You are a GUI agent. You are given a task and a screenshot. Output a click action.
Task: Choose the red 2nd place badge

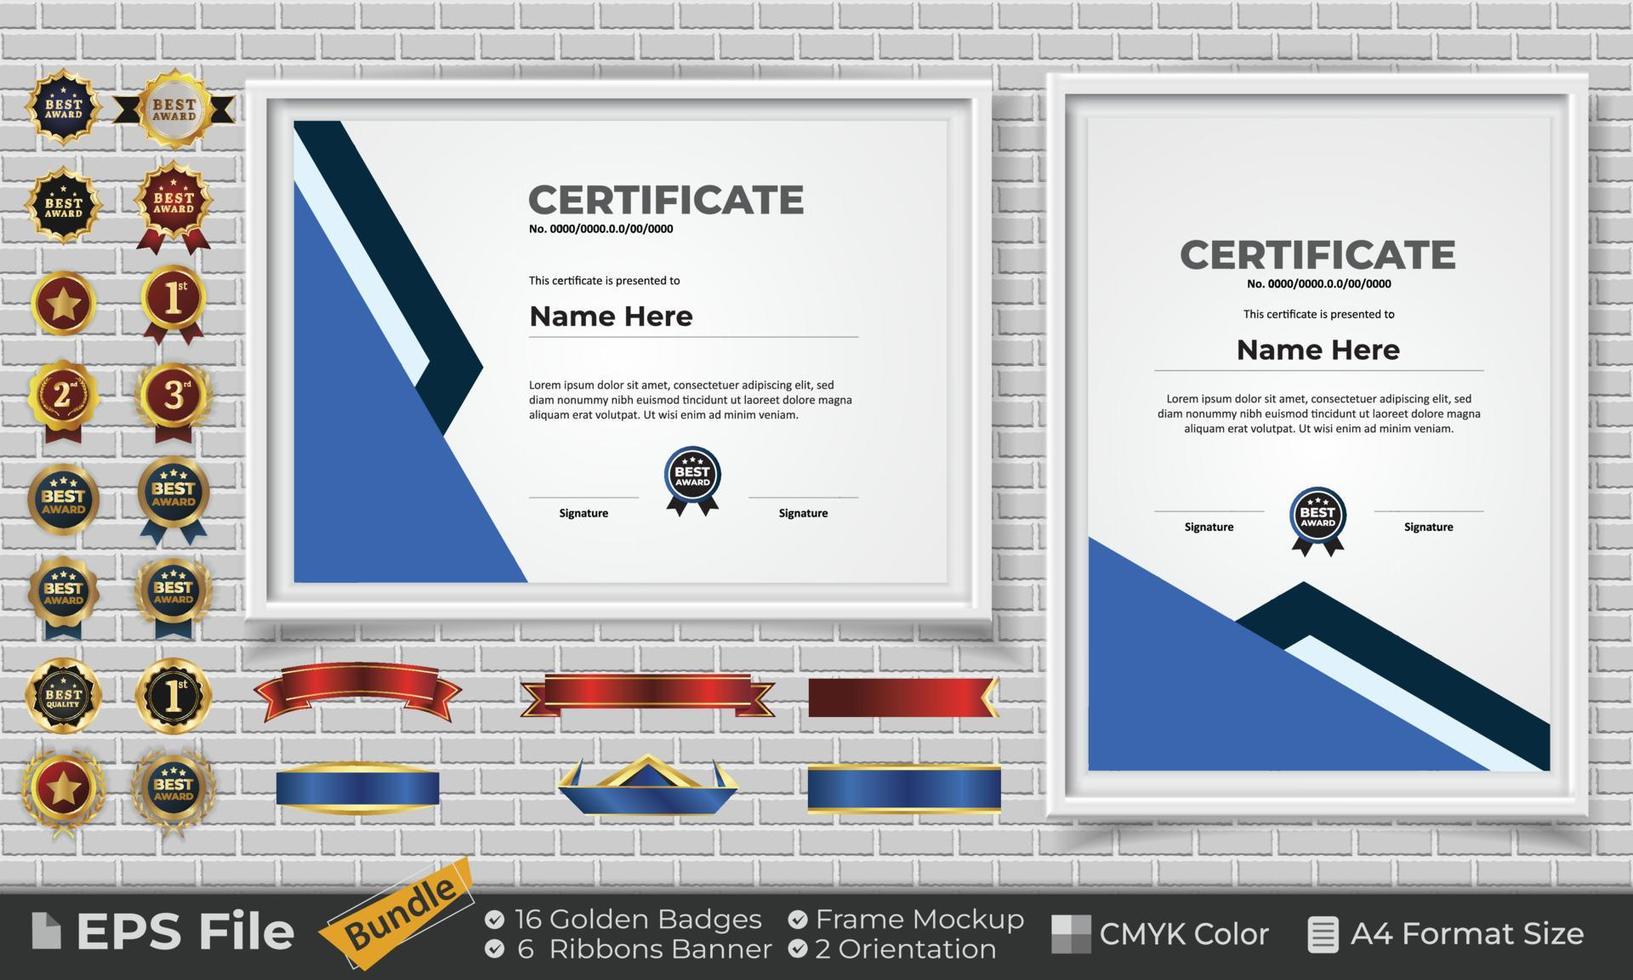pyautogui.click(x=64, y=400)
